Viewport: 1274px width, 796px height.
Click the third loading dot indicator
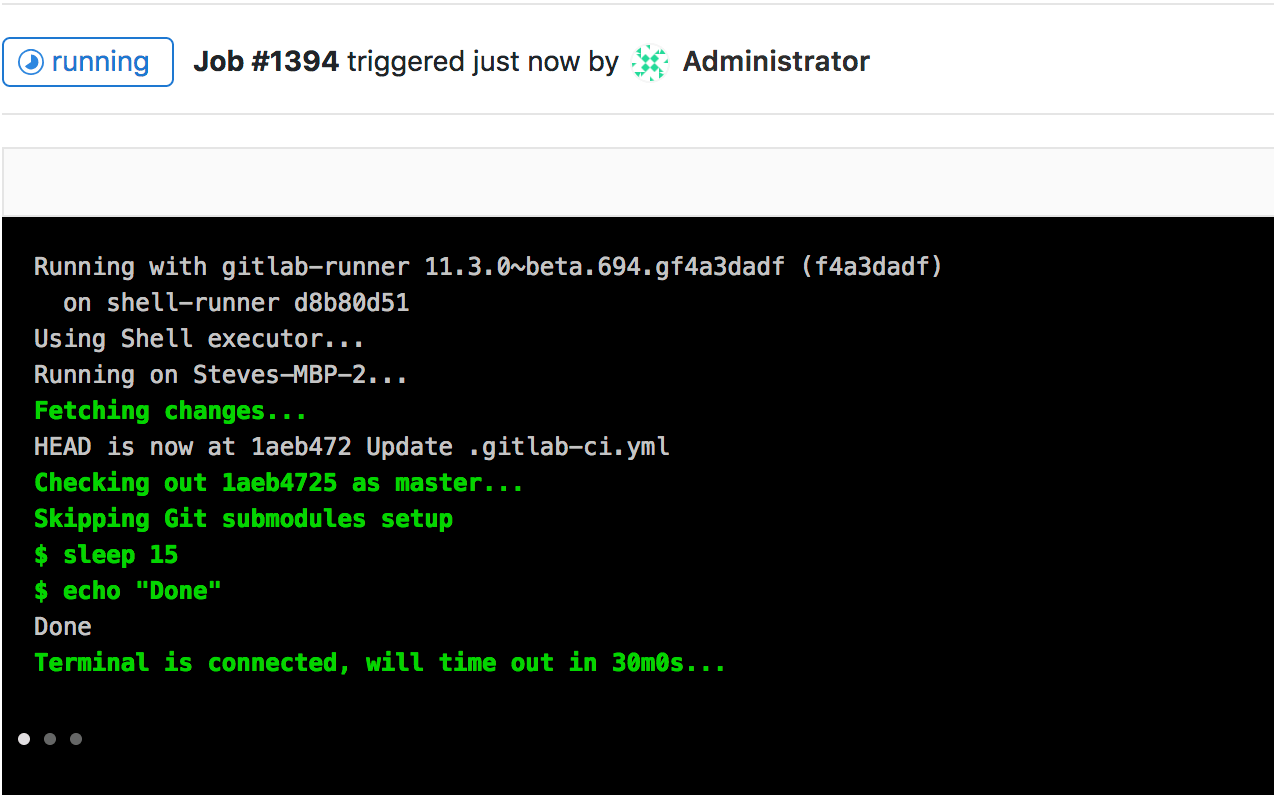75,738
